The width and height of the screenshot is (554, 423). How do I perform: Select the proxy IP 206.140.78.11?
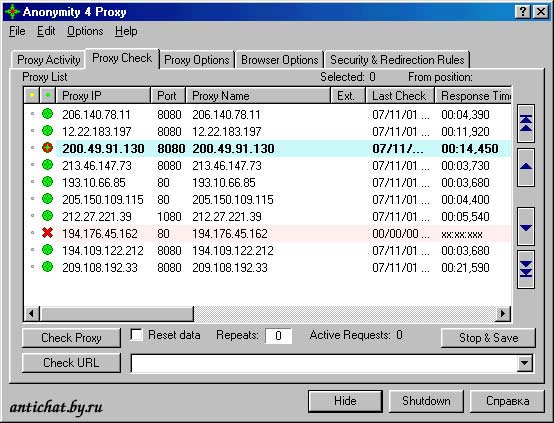pyautogui.click(x=96, y=114)
